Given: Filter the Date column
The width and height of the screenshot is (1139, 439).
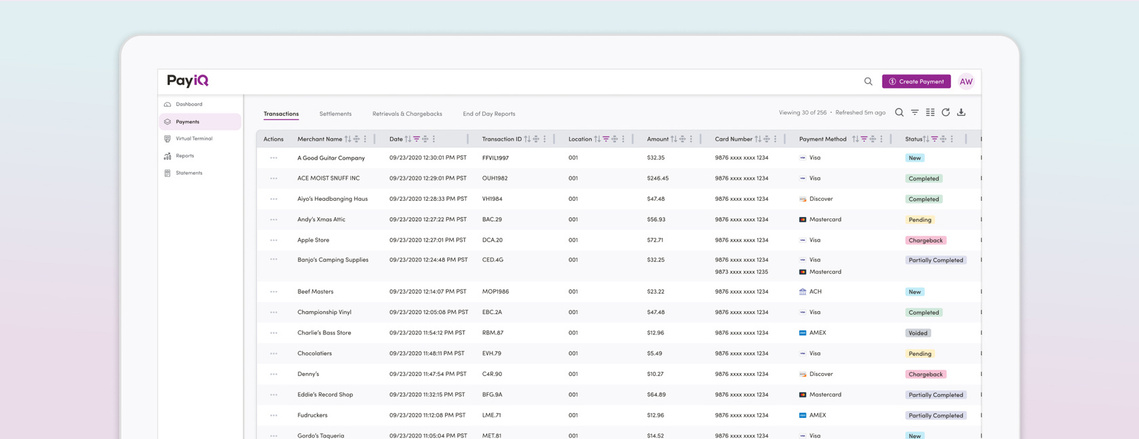Looking at the screenshot, I should tap(416, 139).
